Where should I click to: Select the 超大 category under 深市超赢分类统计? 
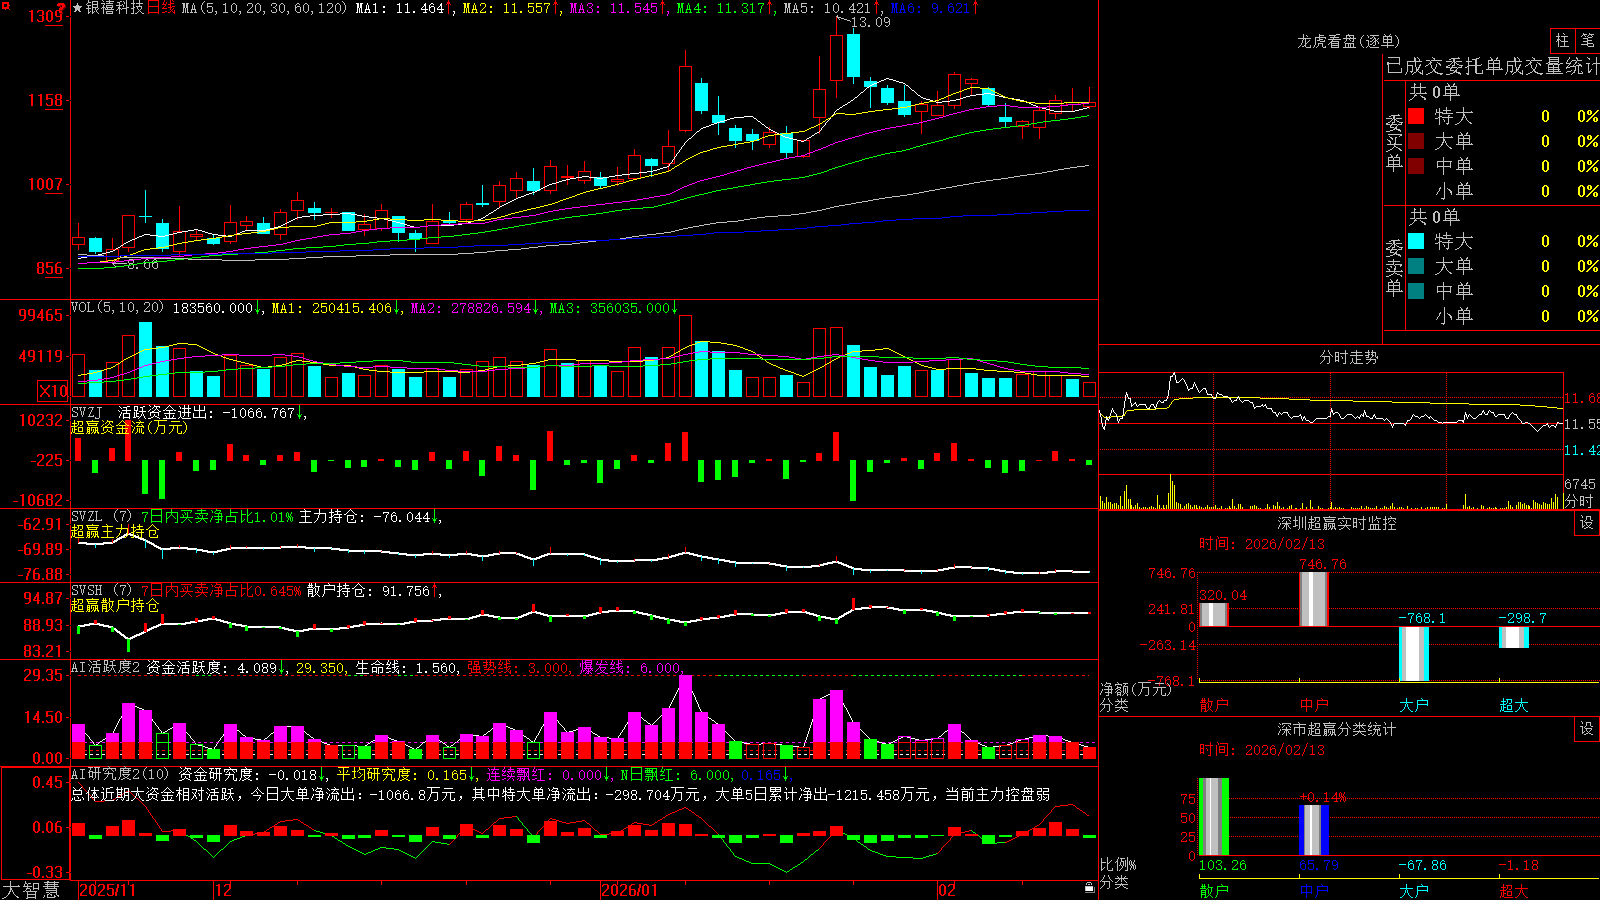tap(1514, 890)
